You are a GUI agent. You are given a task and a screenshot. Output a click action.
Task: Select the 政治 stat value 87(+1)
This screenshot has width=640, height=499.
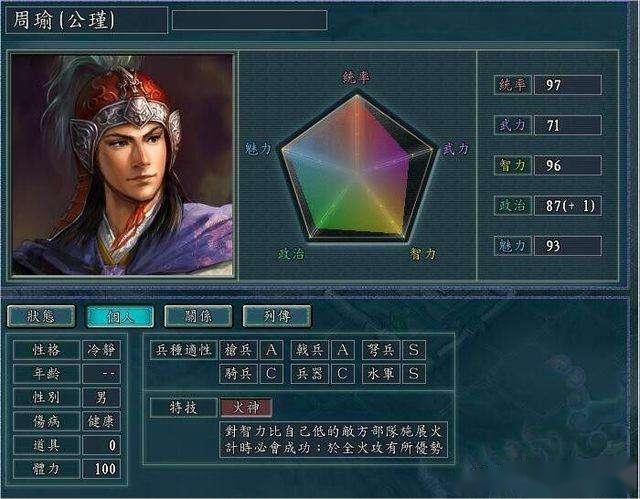tap(568, 205)
